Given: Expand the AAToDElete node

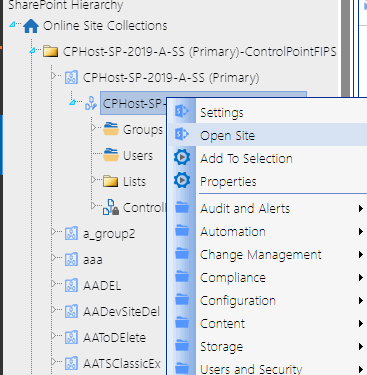Looking at the screenshot, I should (53, 336).
